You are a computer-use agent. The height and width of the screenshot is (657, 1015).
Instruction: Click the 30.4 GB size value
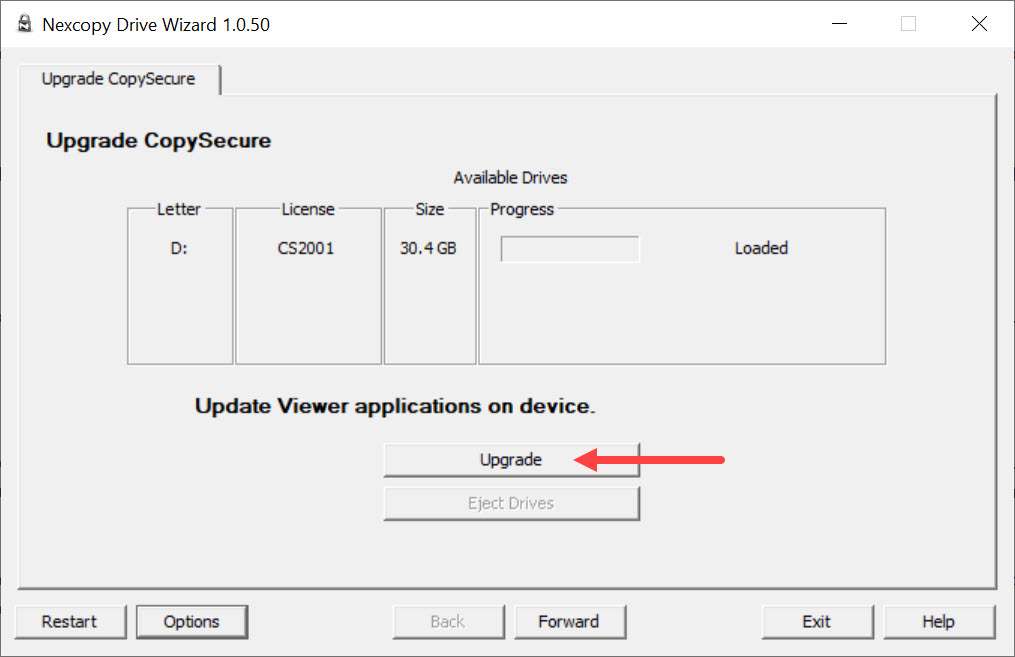point(428,248)
